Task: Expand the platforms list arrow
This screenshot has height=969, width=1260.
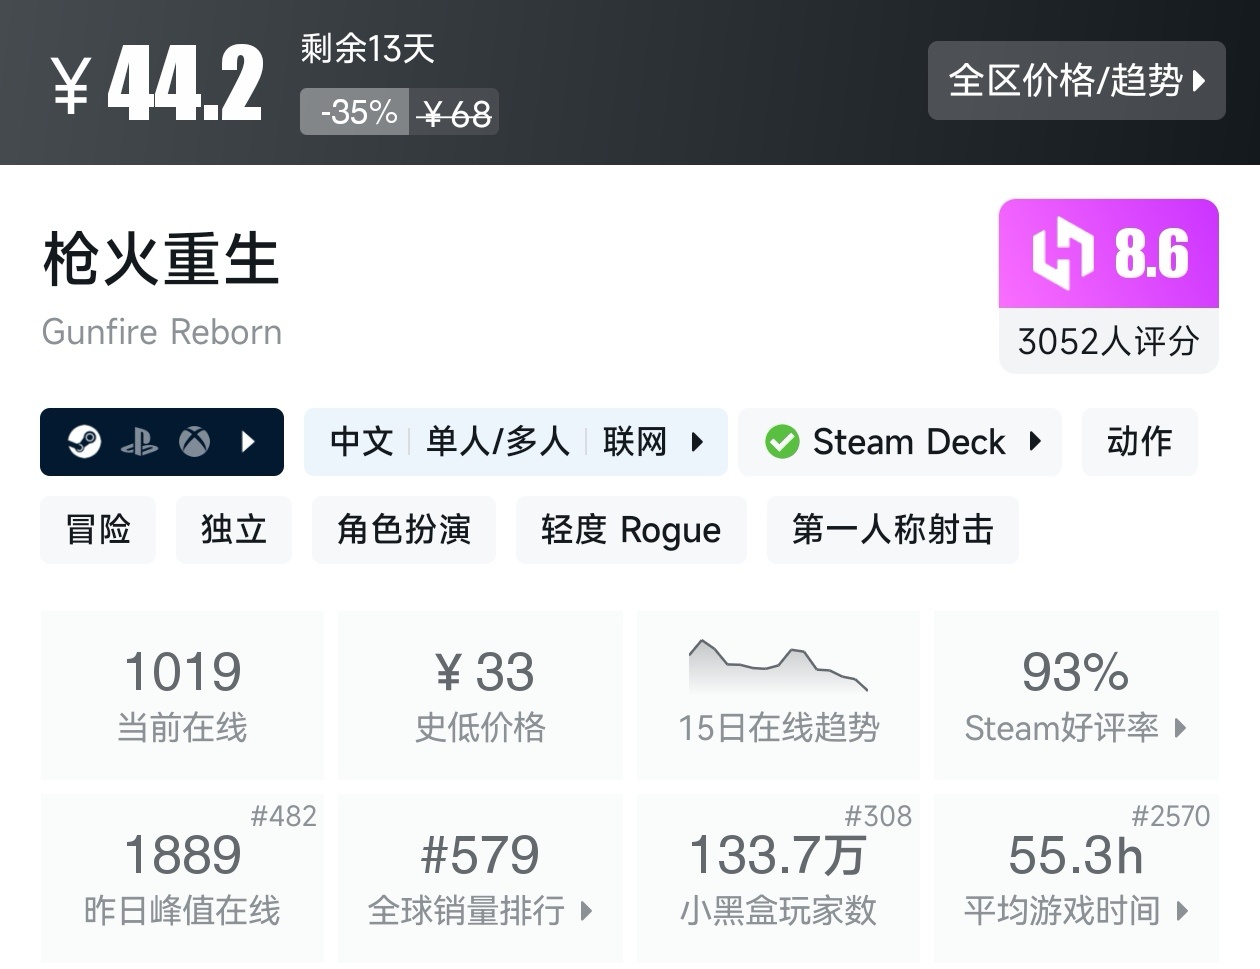Action: click(x=249, y=441)
